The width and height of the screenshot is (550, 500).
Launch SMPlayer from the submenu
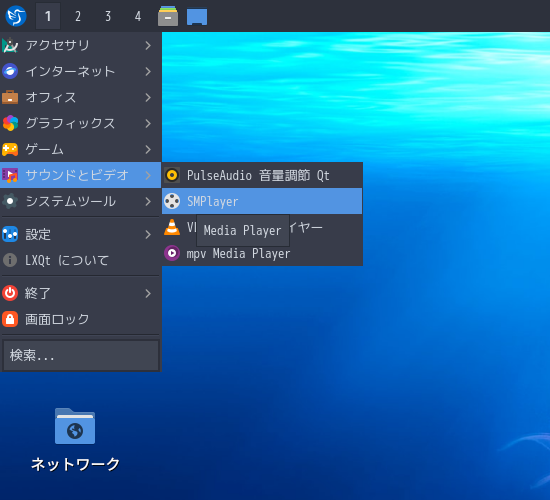tap(262, 201)
